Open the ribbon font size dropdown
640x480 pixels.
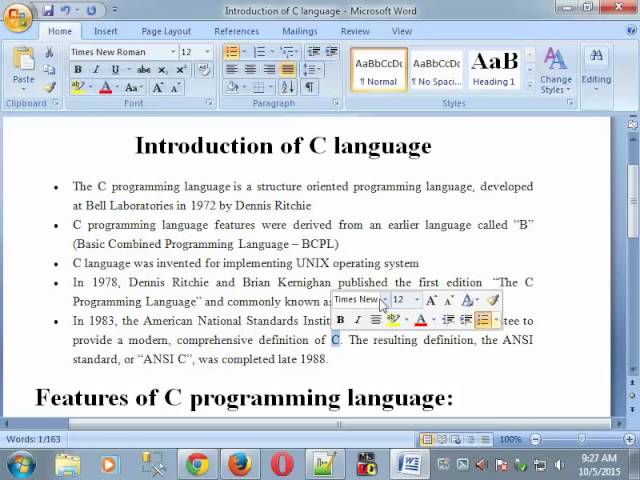207,52
